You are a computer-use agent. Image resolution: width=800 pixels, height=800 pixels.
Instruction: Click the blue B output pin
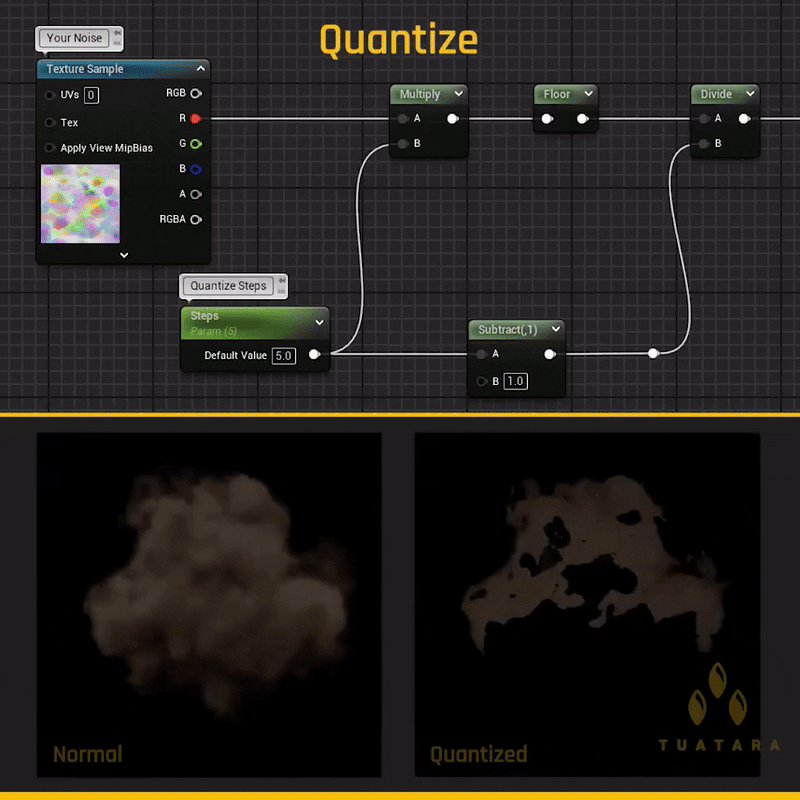coord(196,169)
